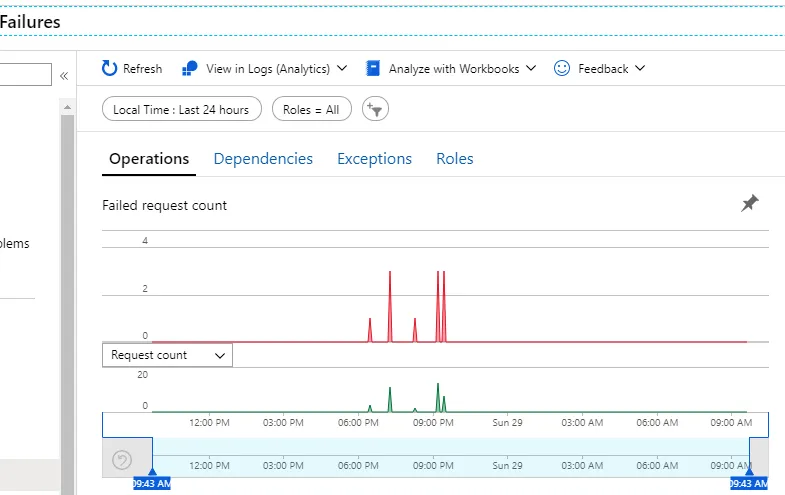Viewport: 785px width, 495px height.
Task: Click the Local Time Last 24 hours filter
Action: (x=181, y=109)
